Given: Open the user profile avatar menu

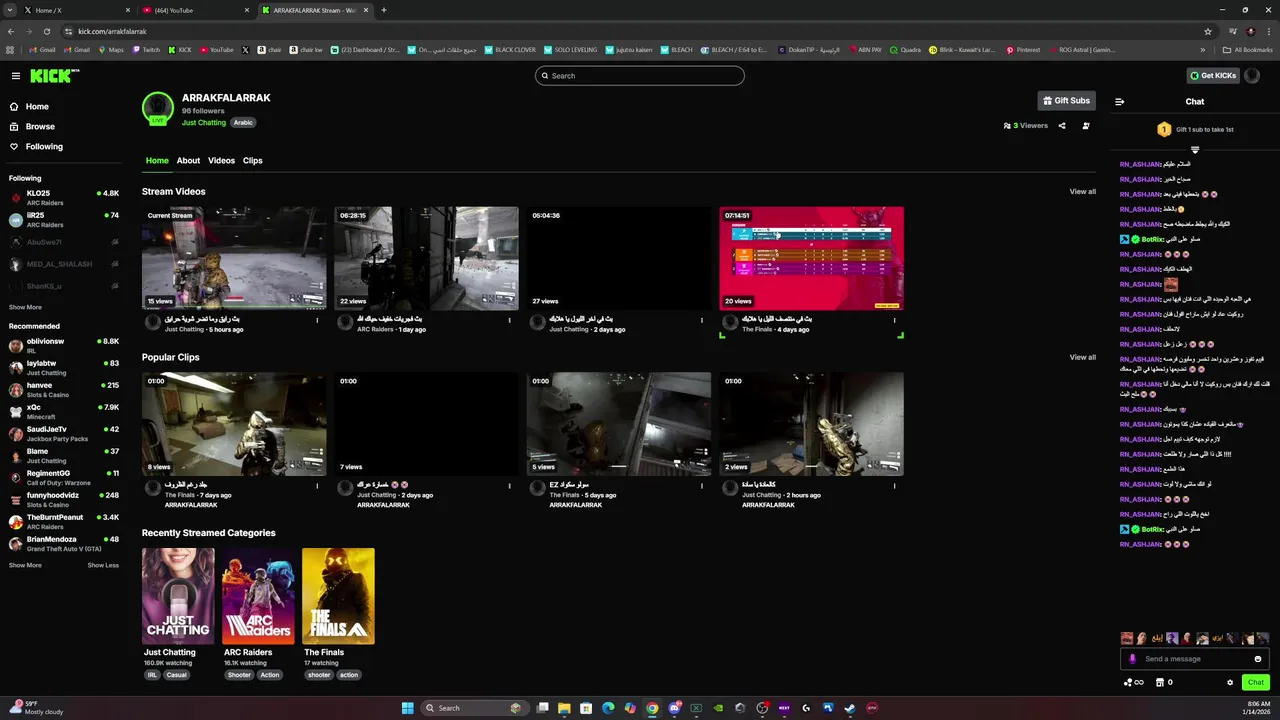Looking at the screenshot, I should click(1253, 76).
